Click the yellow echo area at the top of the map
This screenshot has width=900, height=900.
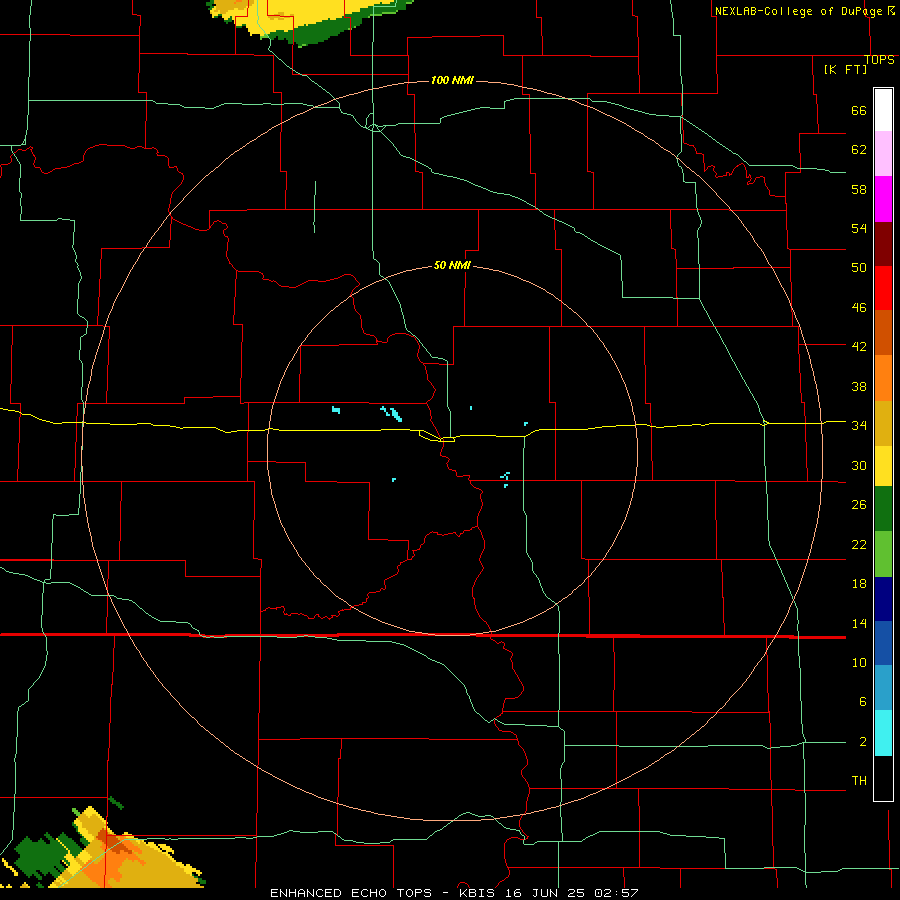click(x=310, y=17)
